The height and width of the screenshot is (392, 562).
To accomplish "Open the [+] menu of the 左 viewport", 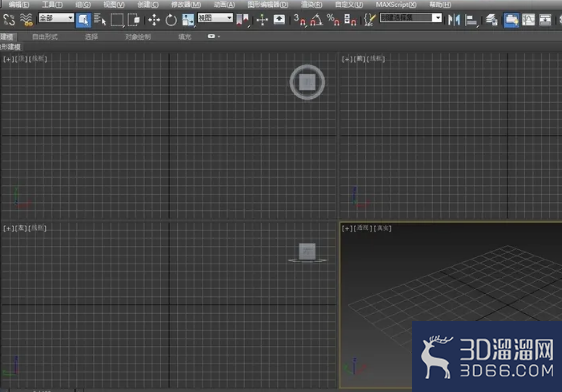I will (x=8, y=228).
